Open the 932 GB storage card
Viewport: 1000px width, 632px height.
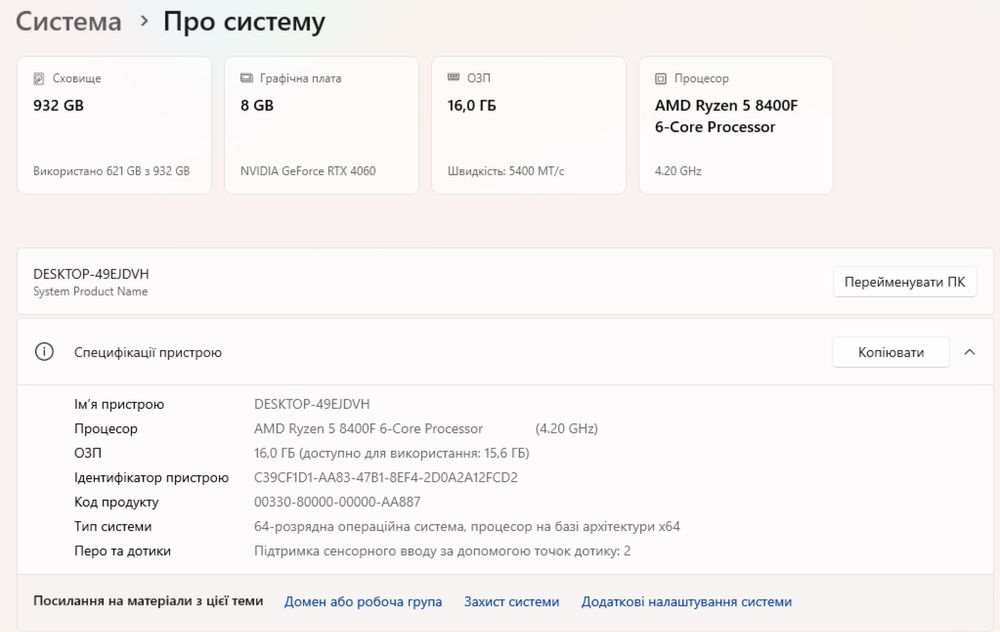(113, 125)
